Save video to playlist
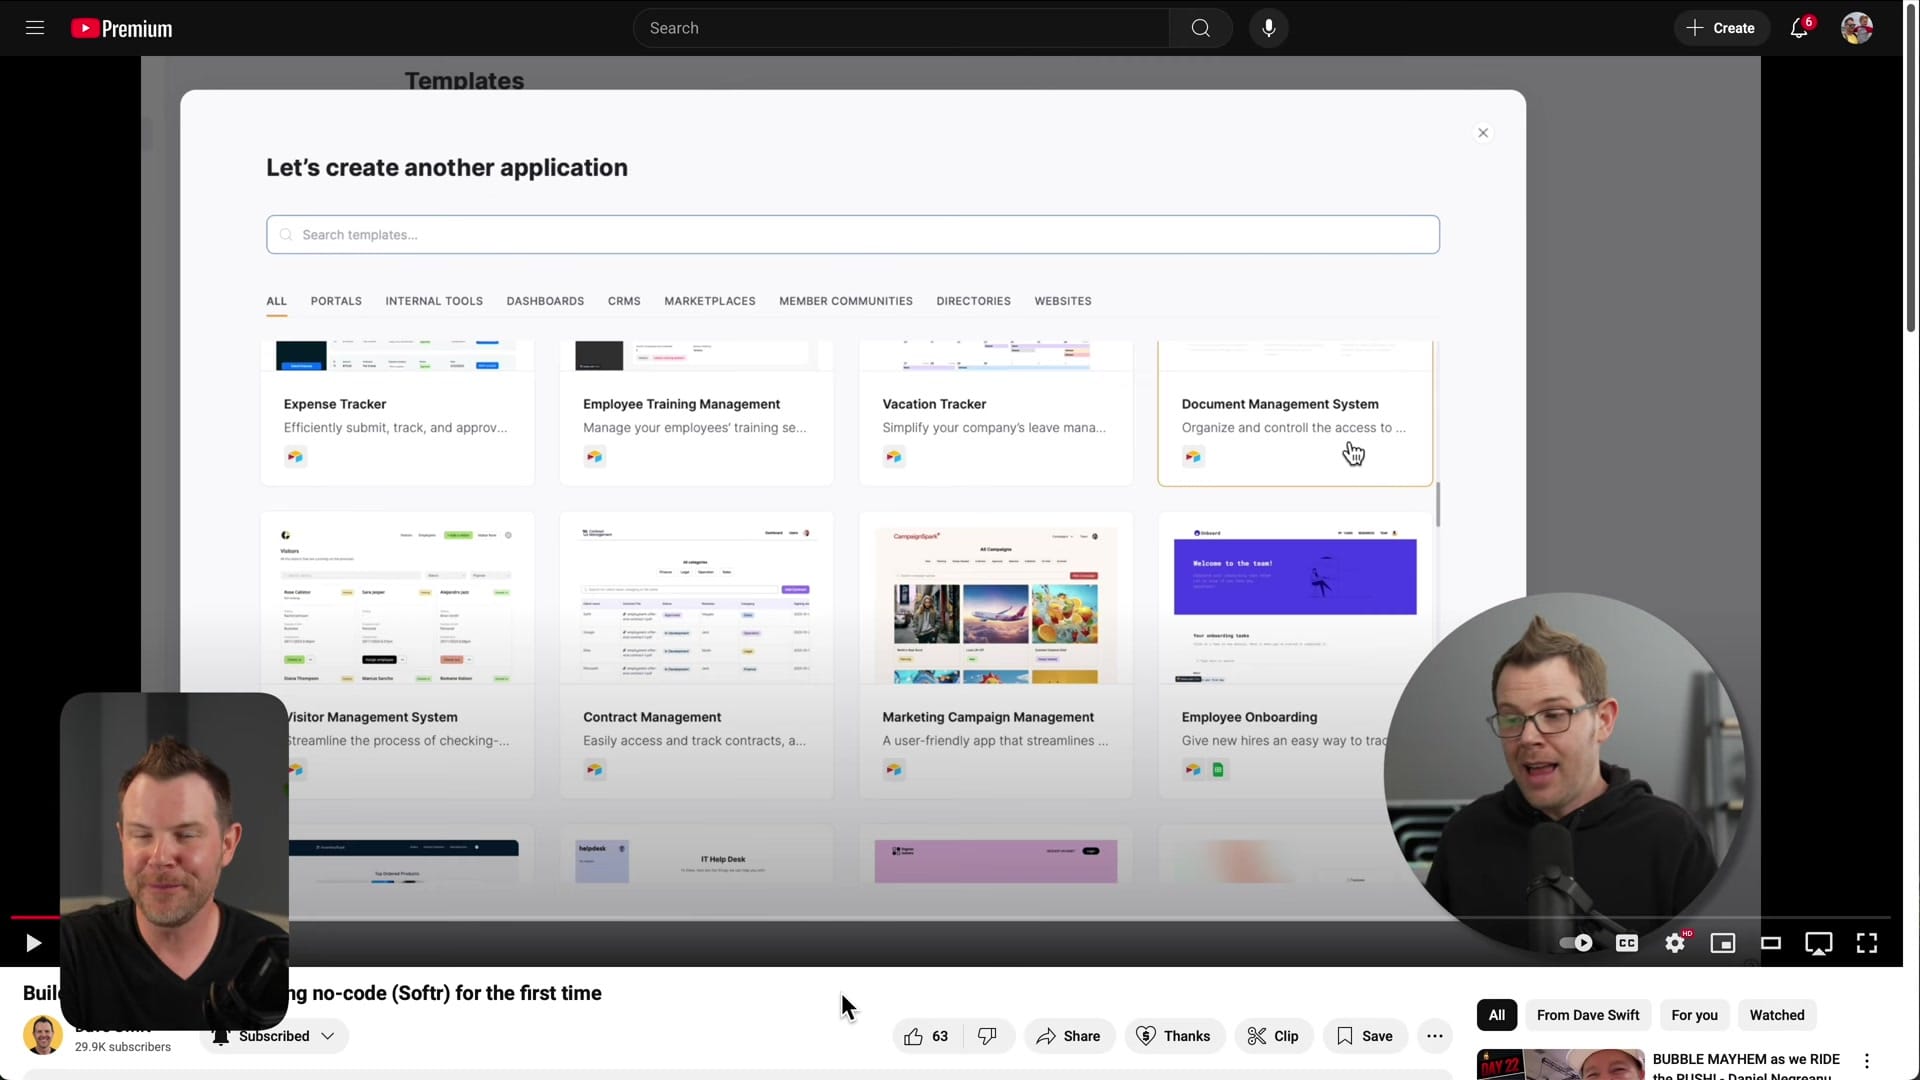This screenshot has width=1920, height=1080. click(x=1365, y=1036)
